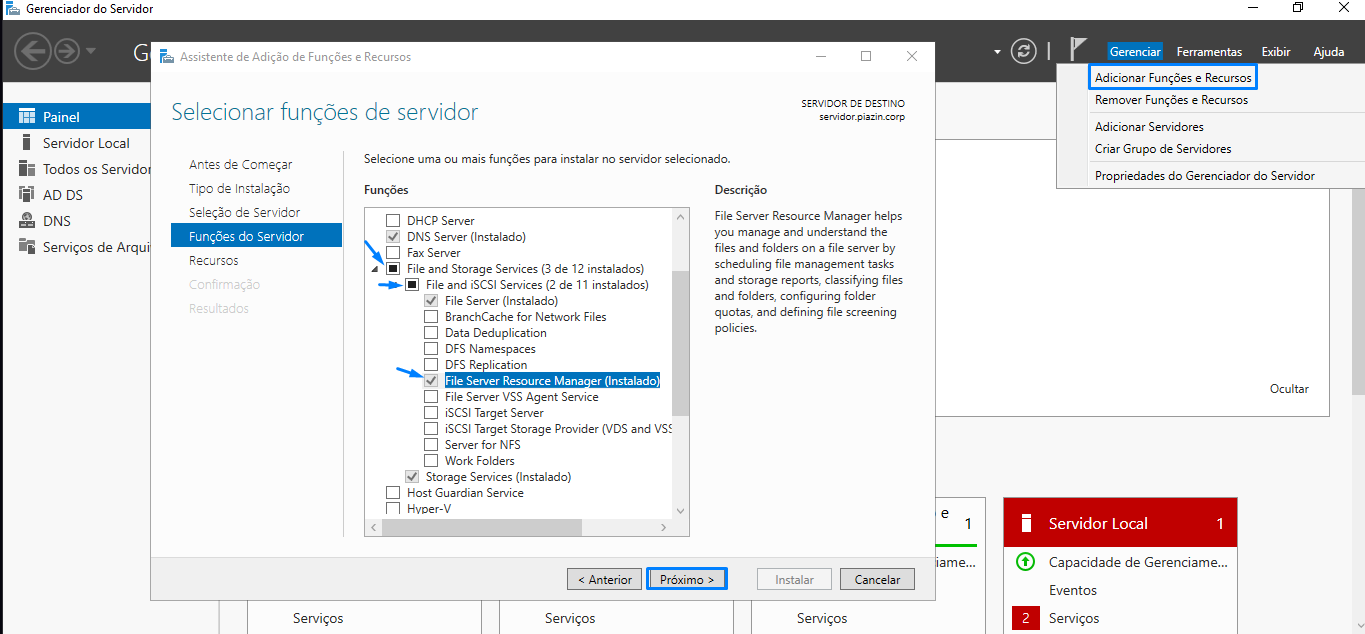
Task: Check the DFS Namespaces option
Action: (431, 348)
